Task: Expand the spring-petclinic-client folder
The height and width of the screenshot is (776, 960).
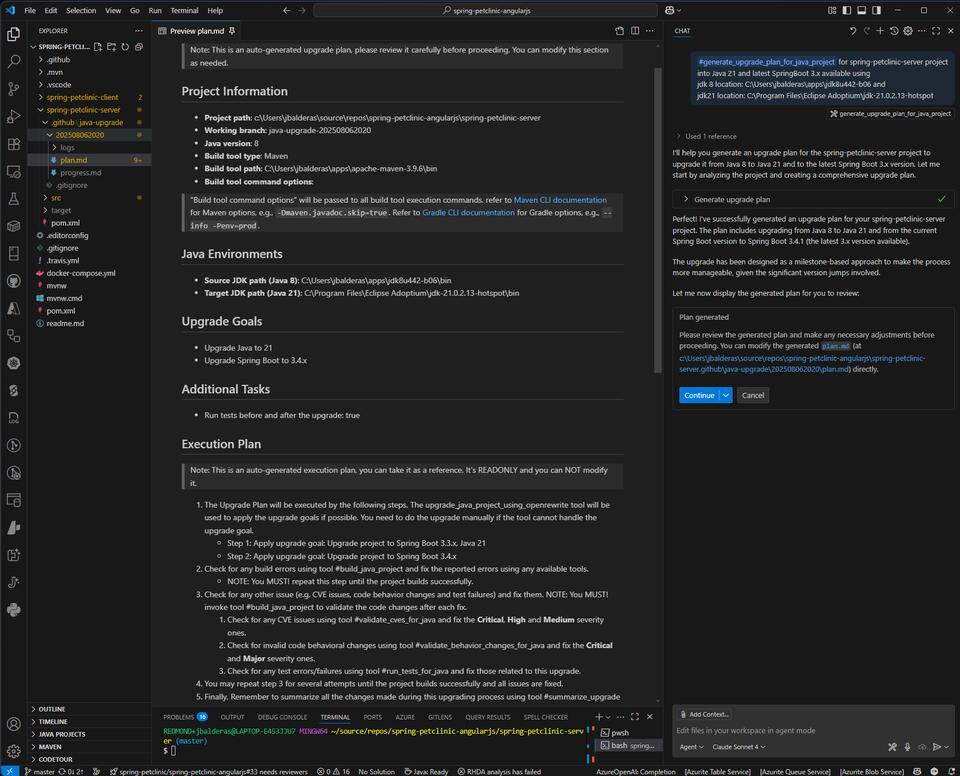Action: coord(89,97)
